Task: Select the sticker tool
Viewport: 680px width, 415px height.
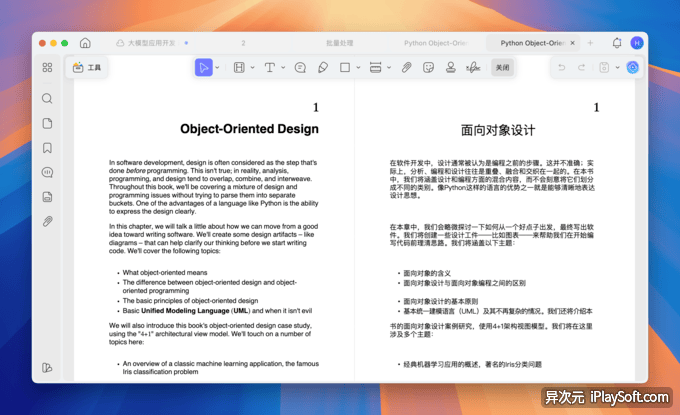Action: tap(428, 67)
